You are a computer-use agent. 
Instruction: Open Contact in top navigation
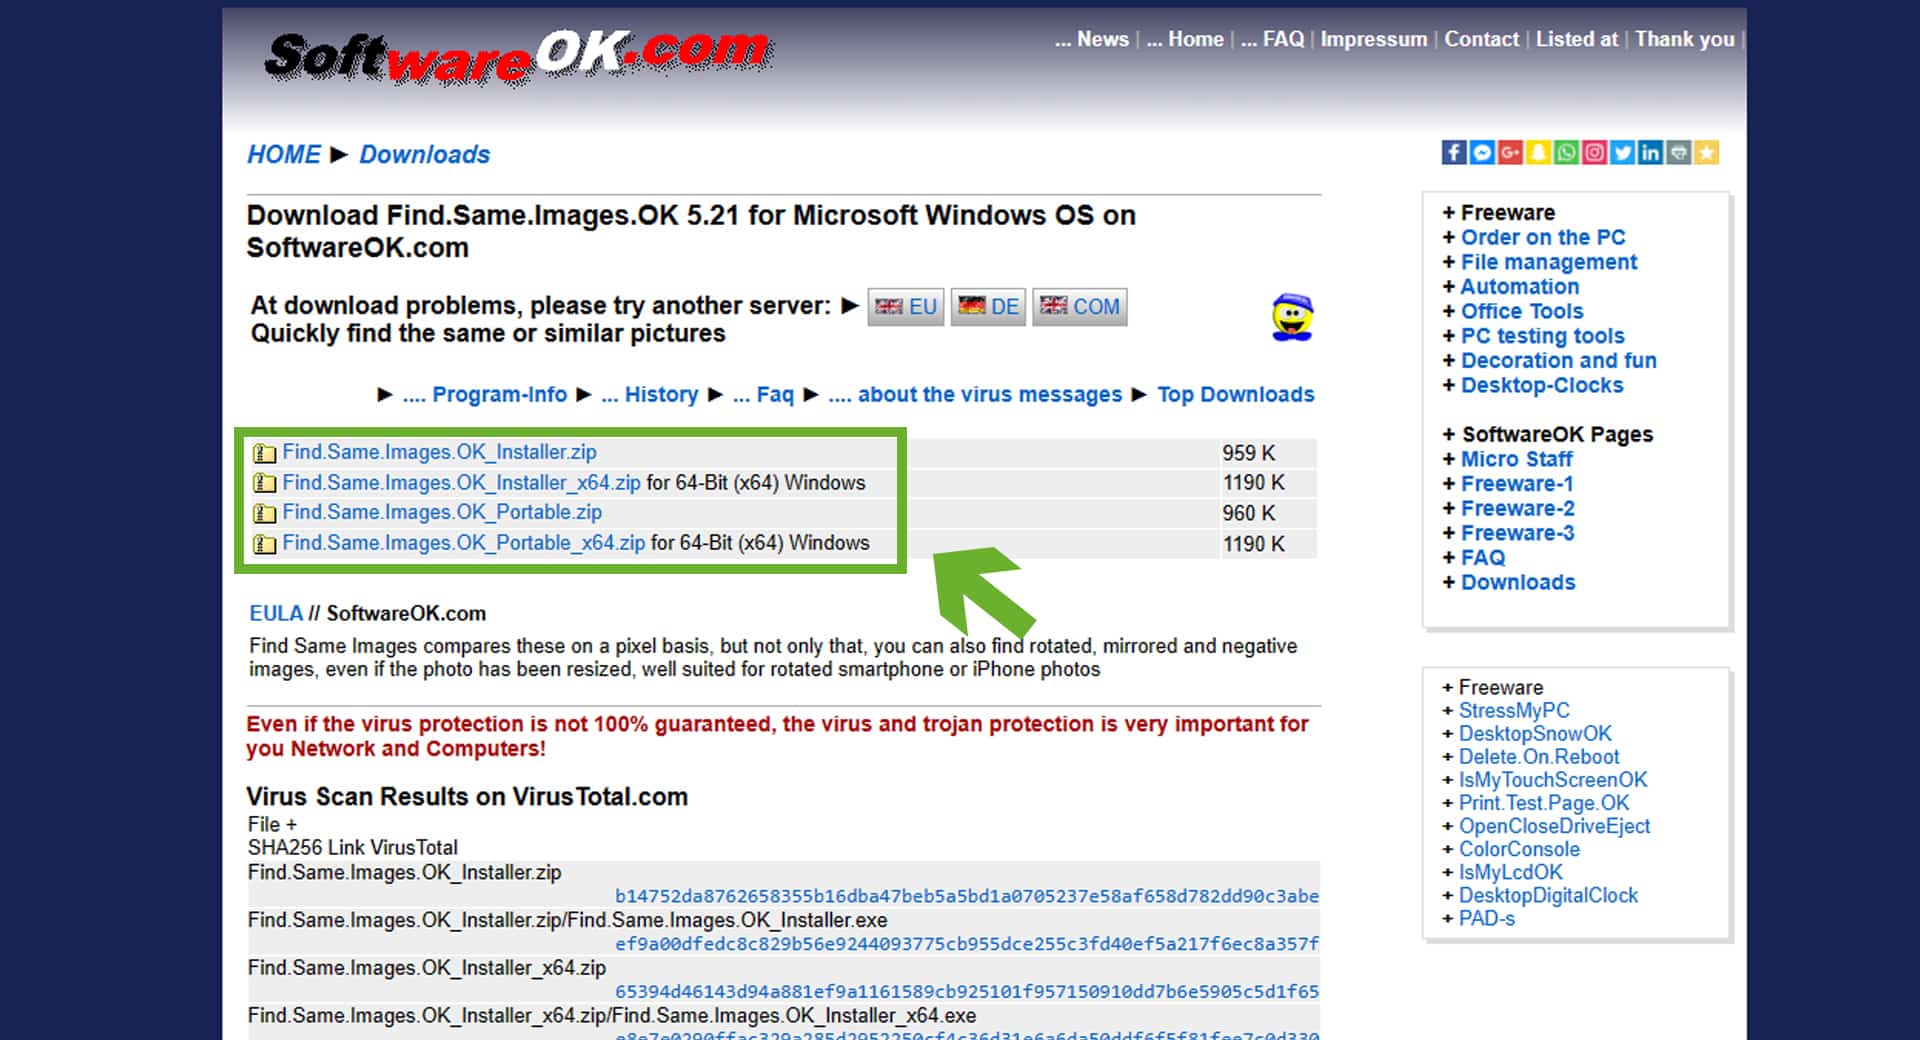[1481, 39]
